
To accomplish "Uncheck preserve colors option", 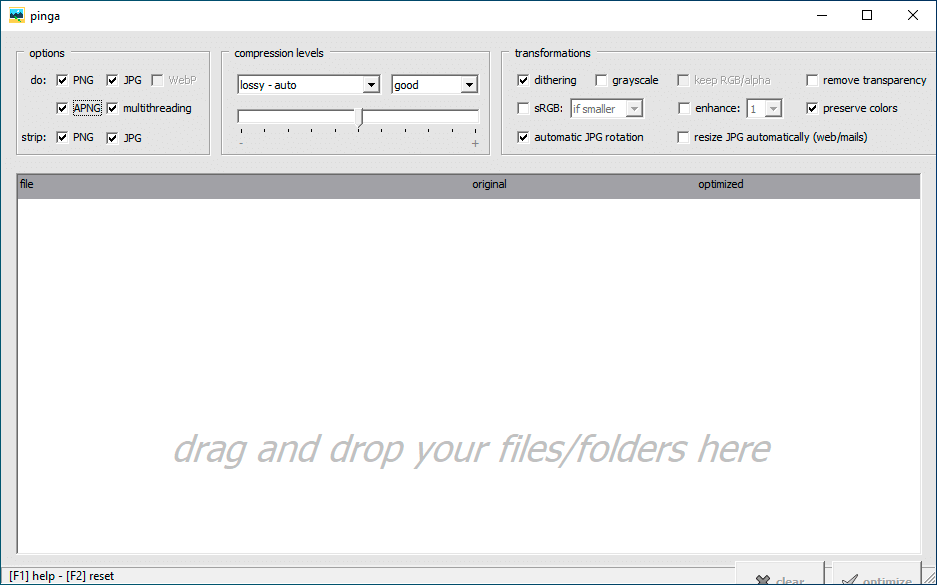I will (x=812, y=108).
